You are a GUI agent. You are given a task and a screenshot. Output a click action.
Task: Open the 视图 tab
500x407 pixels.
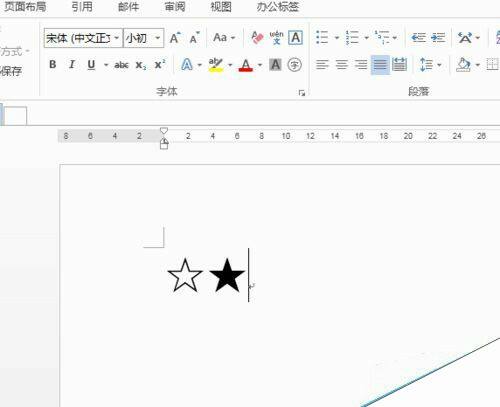point(221,6)
